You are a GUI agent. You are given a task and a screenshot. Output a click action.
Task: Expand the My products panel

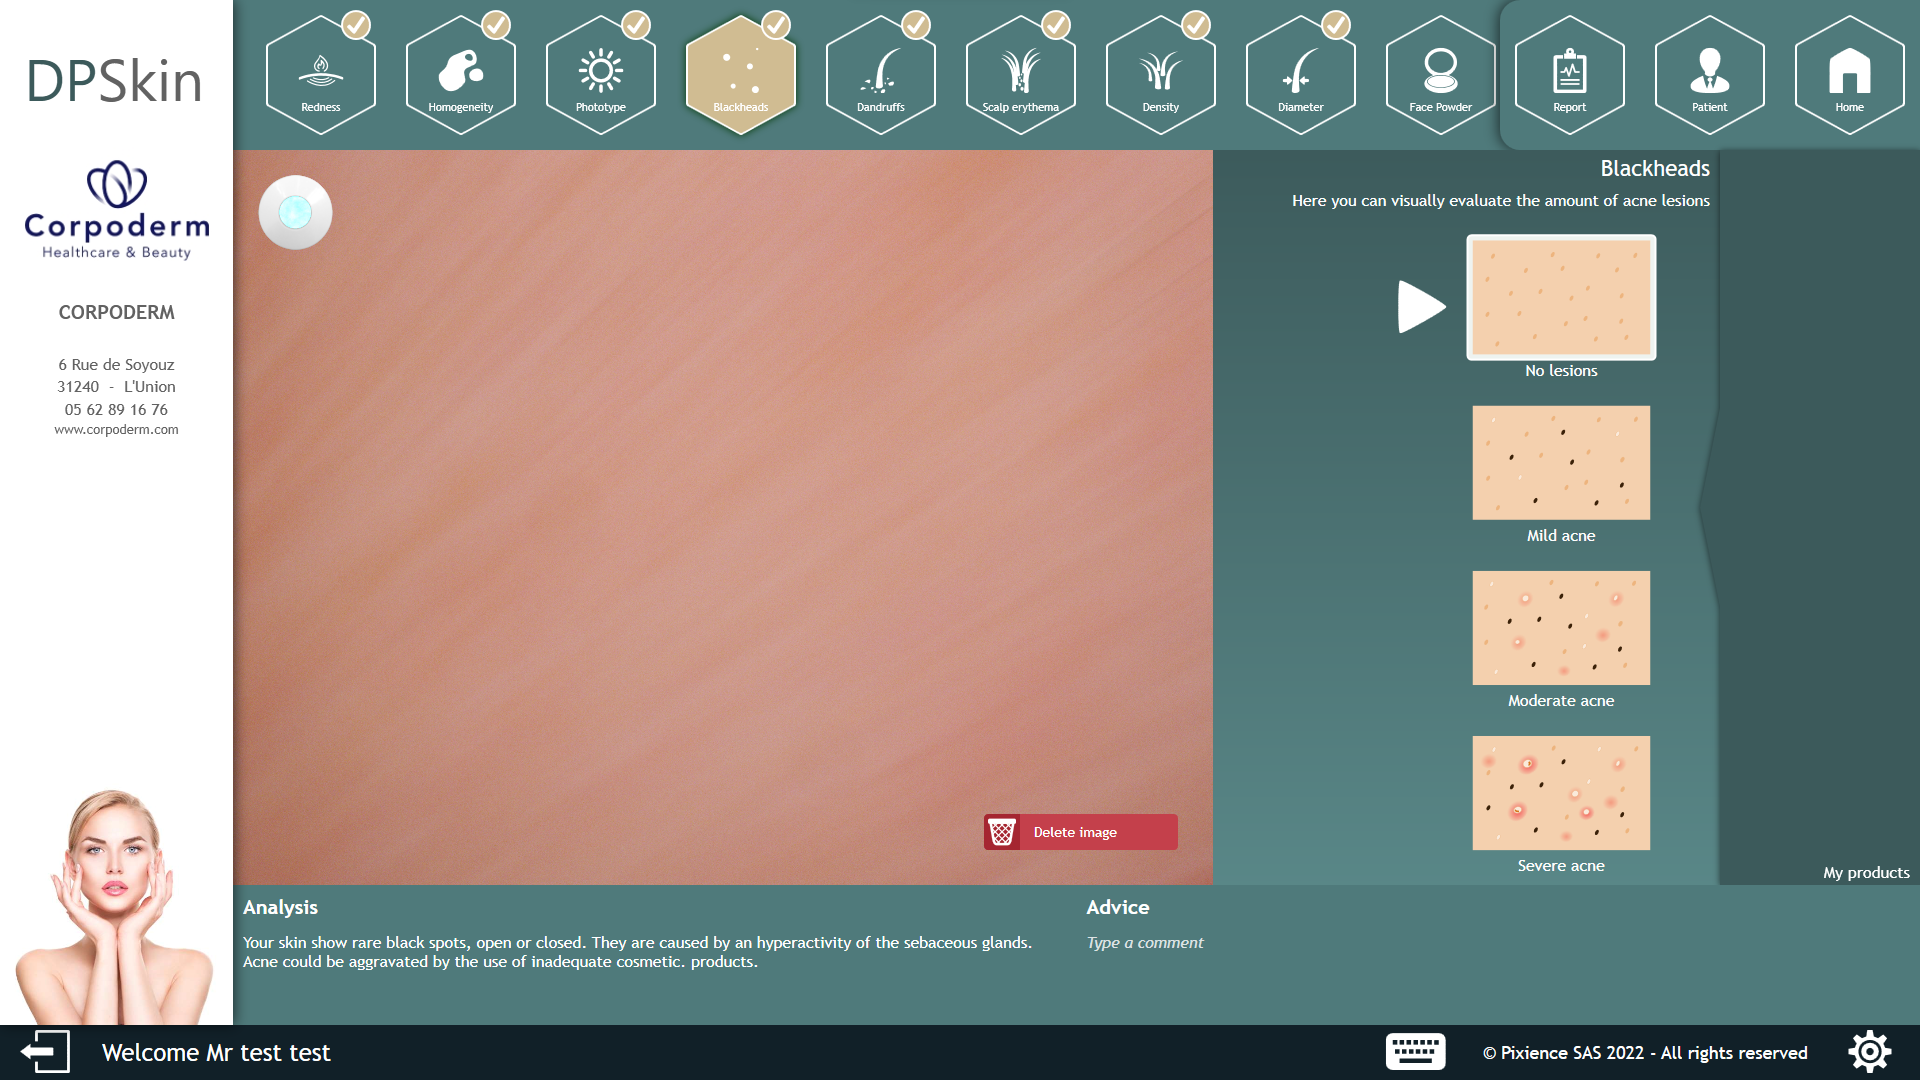click(x=1866, y=872)
